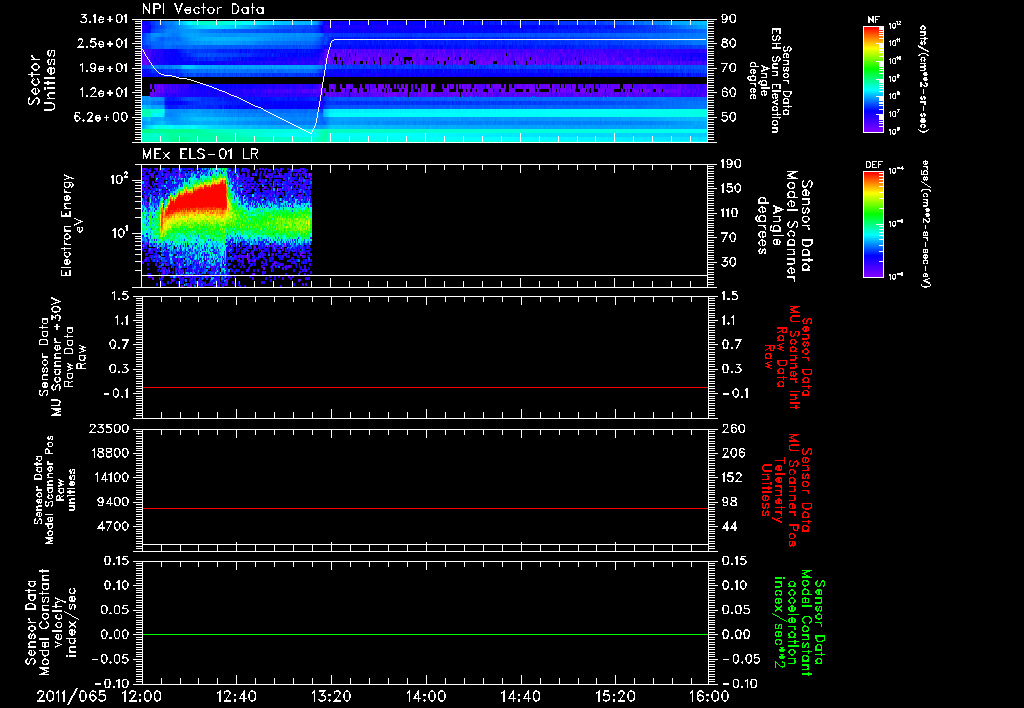This screenshot has width=1024, height=708.
Task: Click the "18800" scanner position tick label
Action: coord(109,453)
